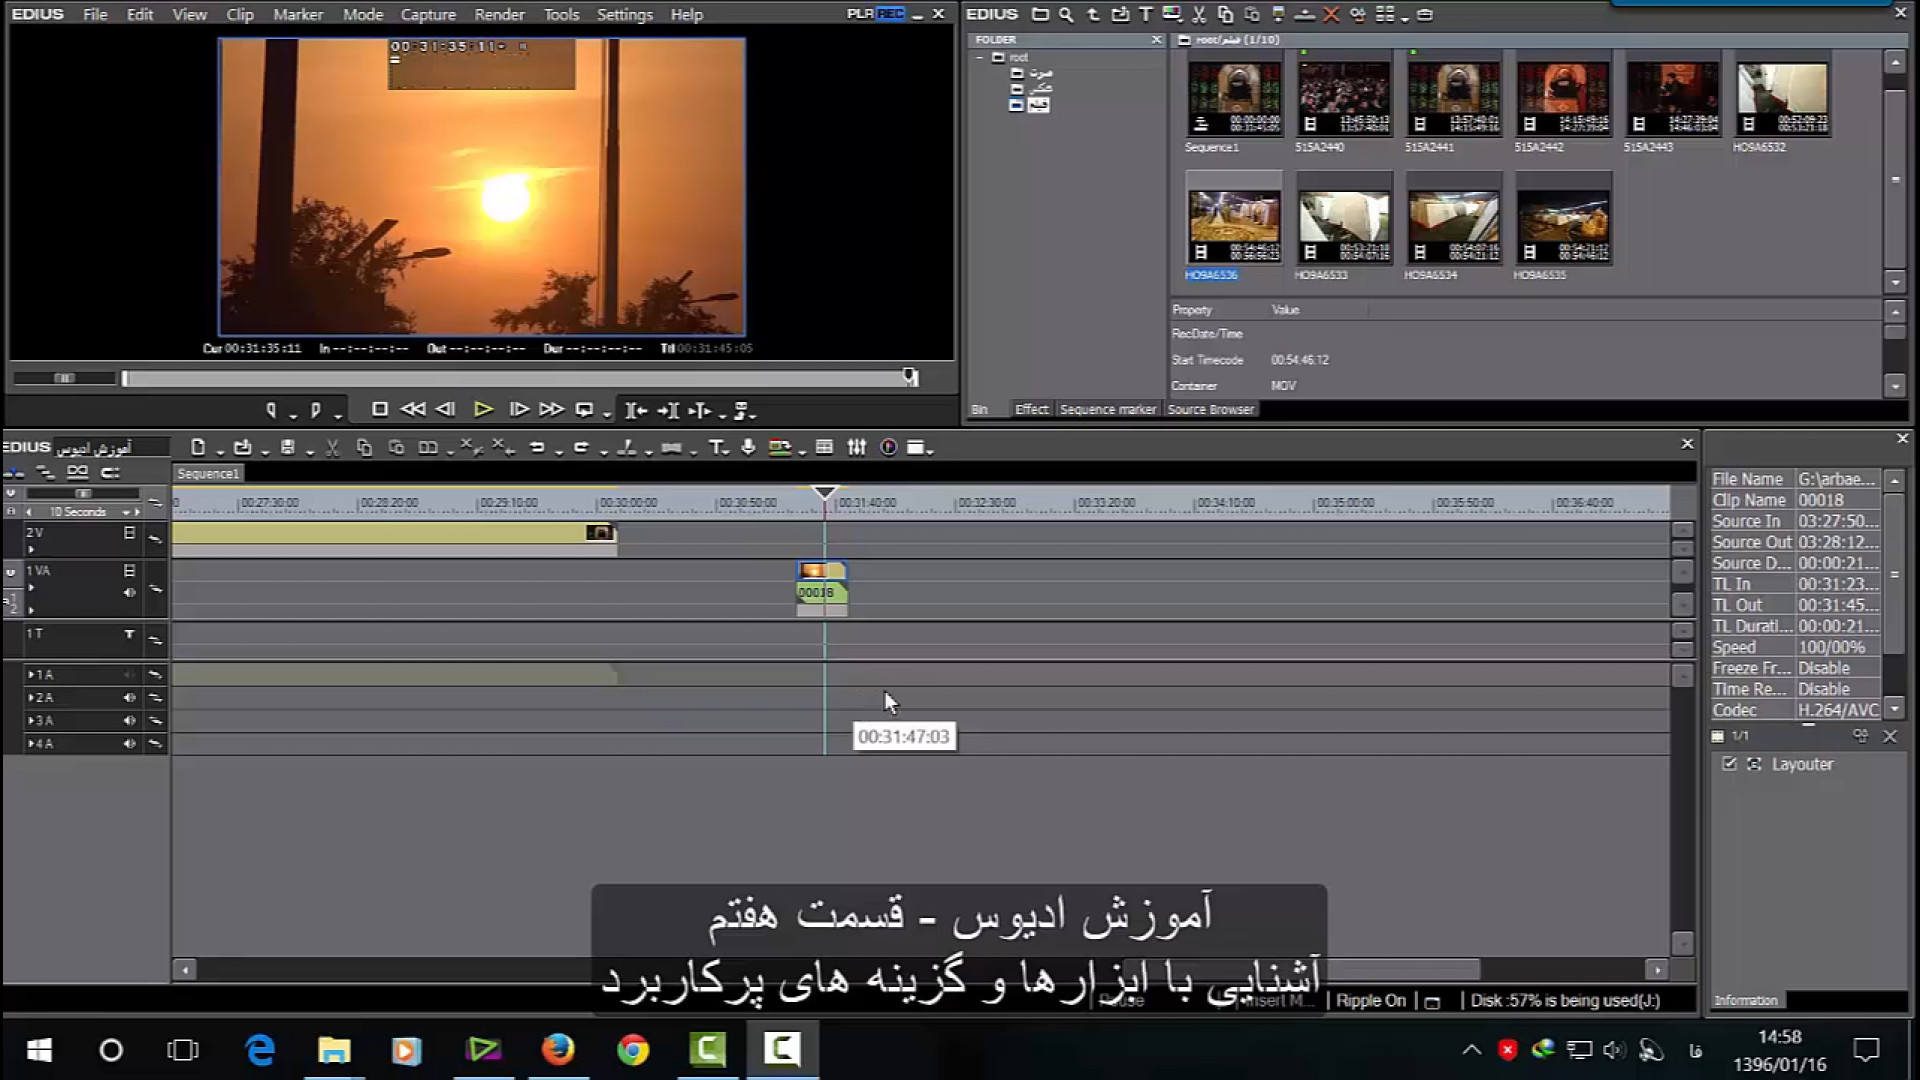Open the audio mixer sliders icon
1920x1080 pixels.
click(857, 448)
